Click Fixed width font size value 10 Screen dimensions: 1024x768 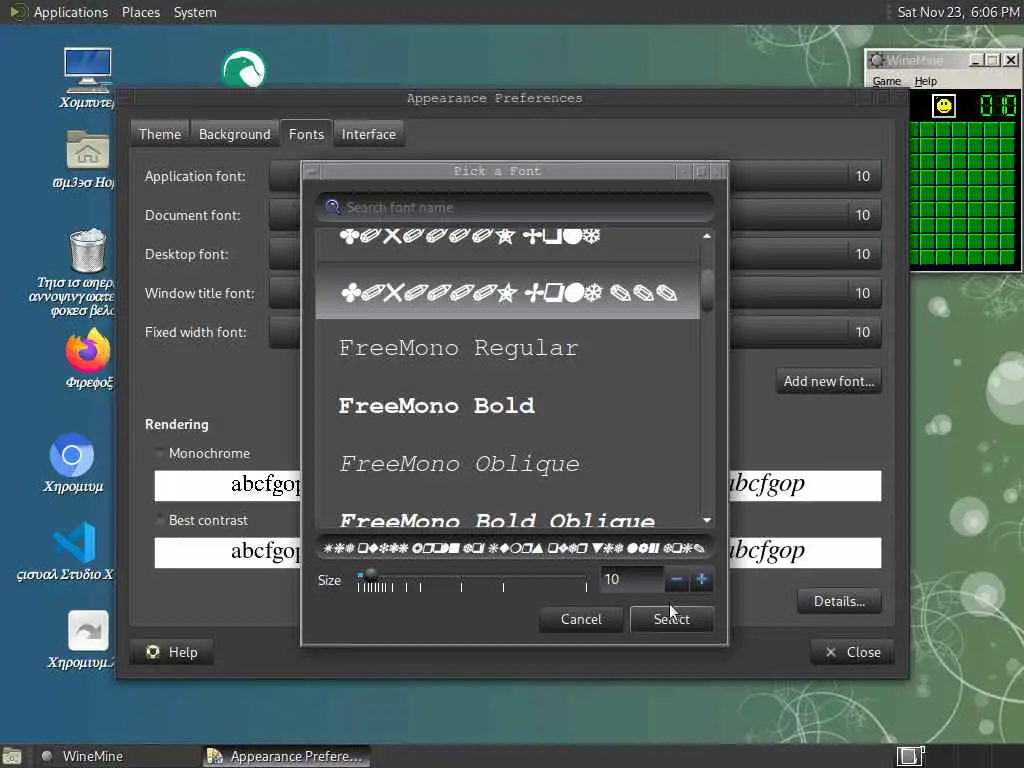coord(863,332)
